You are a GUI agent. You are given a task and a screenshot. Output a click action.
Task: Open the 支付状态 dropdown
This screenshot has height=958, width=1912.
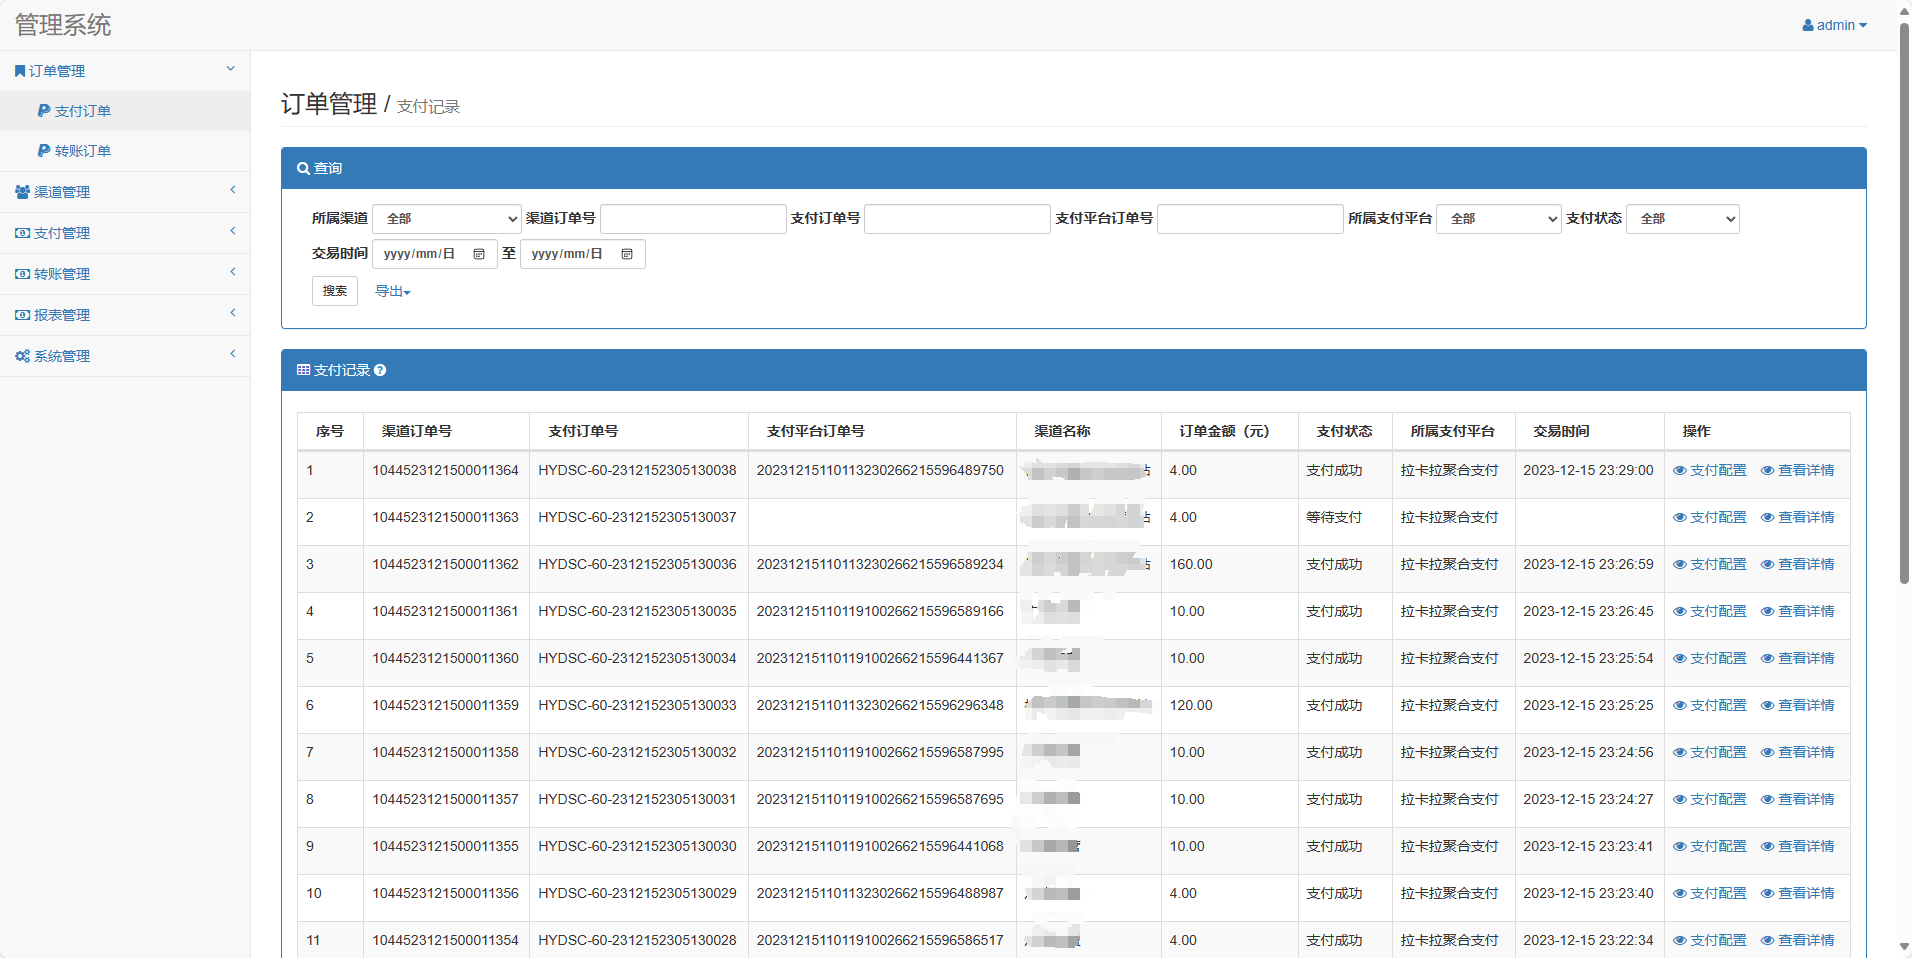[x=1683, y=219]
